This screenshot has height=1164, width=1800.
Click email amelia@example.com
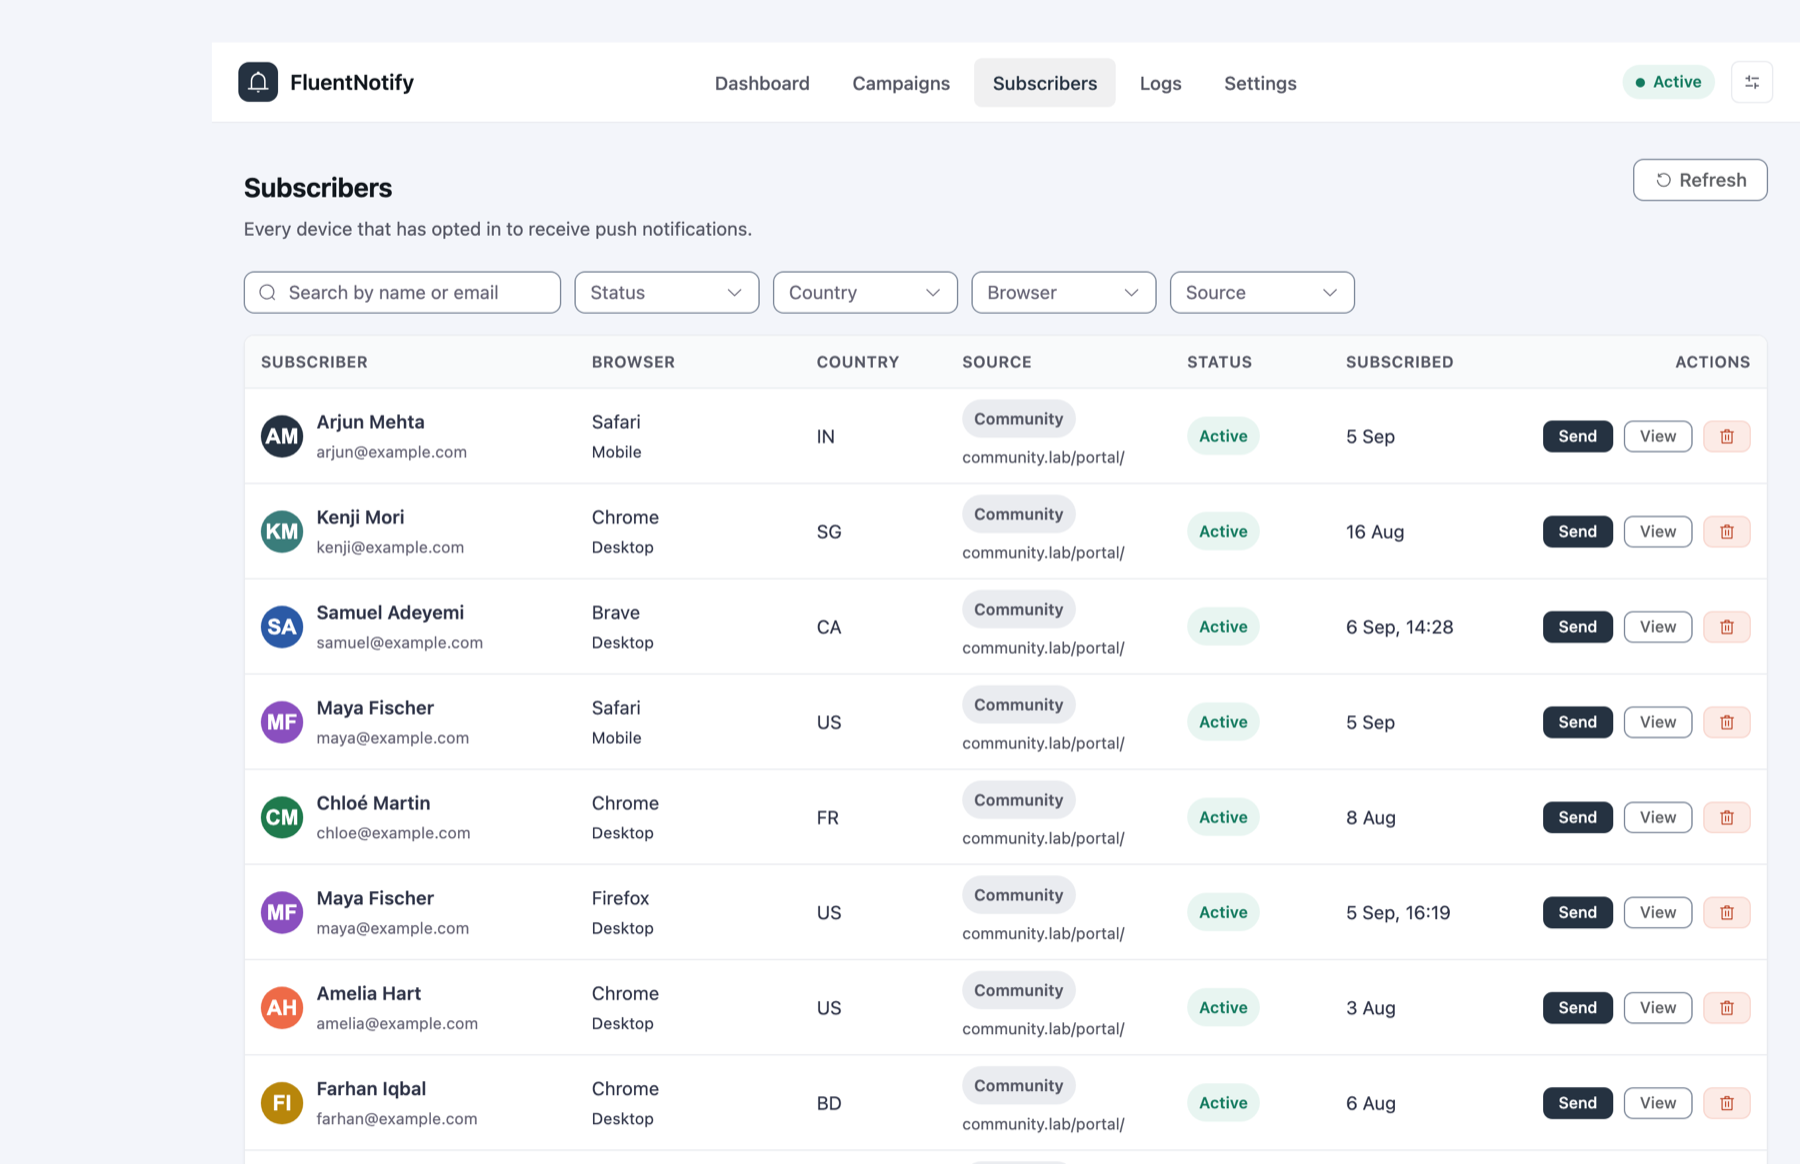pos(397,1023)
